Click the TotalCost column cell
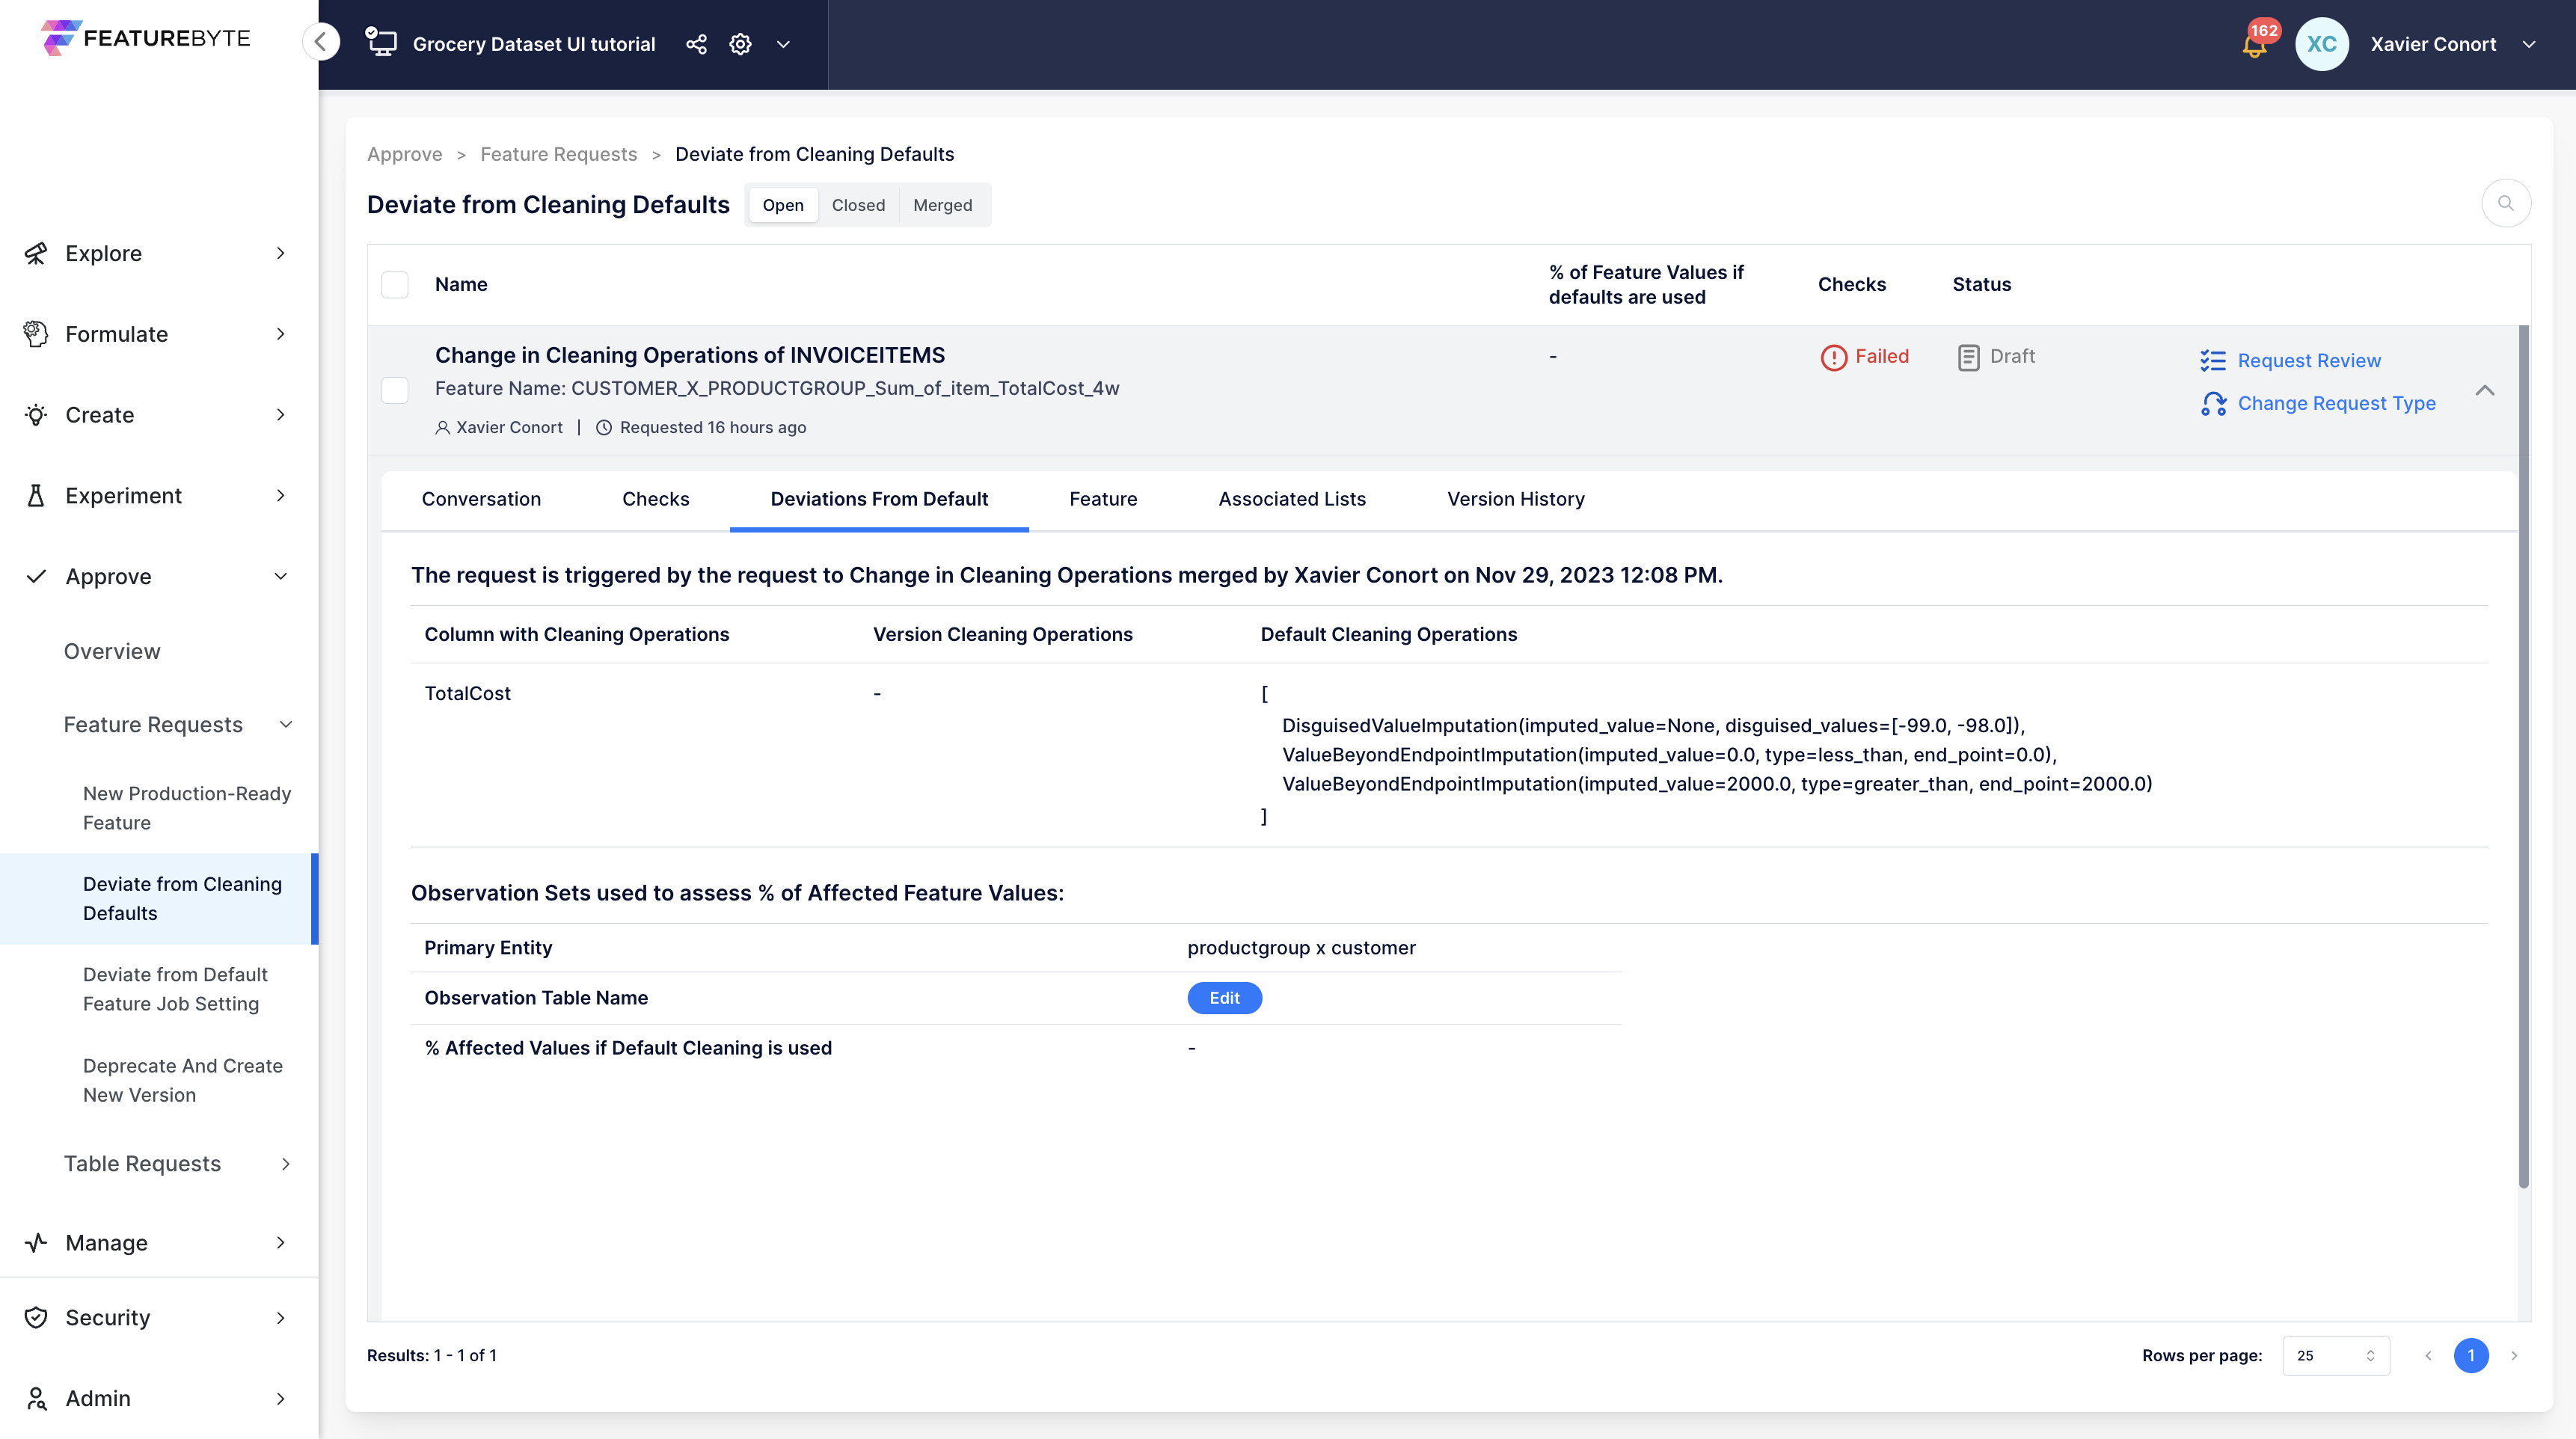This screenshot has height=1439, width=2576. 467,694
